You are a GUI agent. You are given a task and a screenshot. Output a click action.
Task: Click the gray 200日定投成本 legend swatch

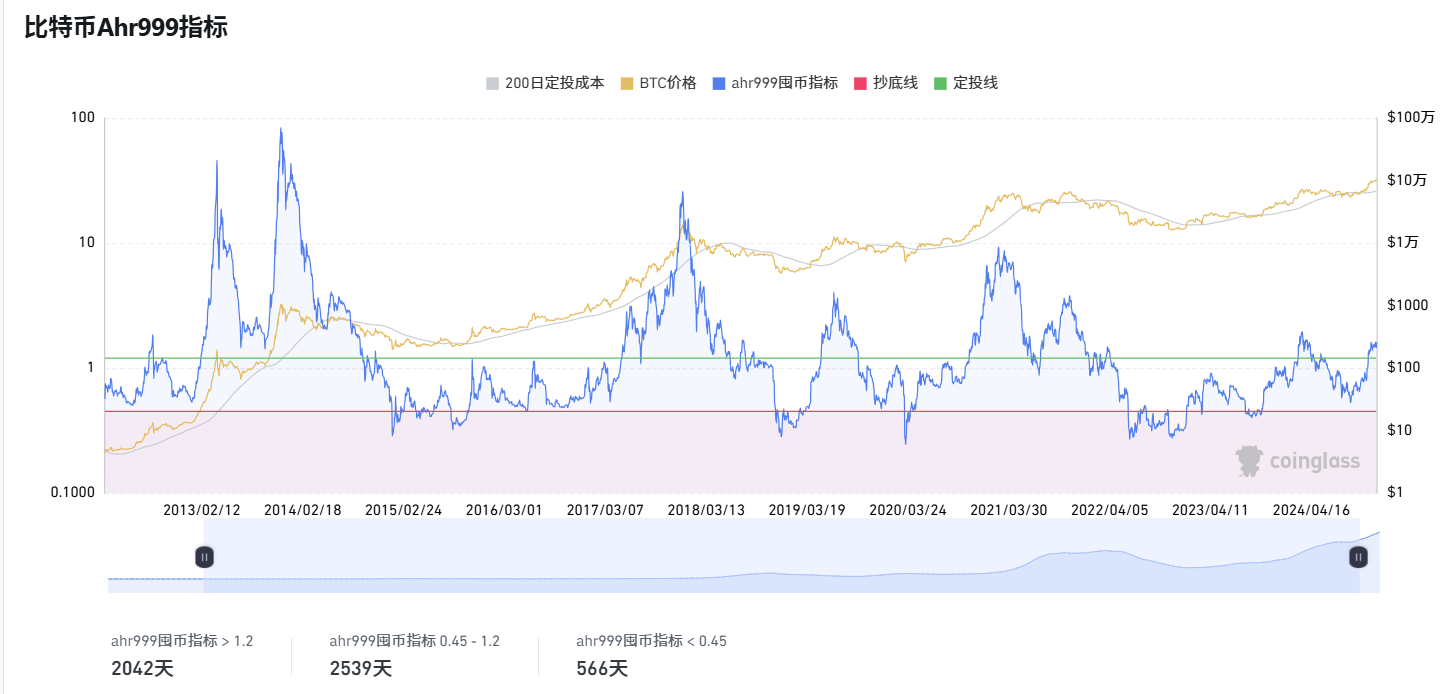pos(491,83)
